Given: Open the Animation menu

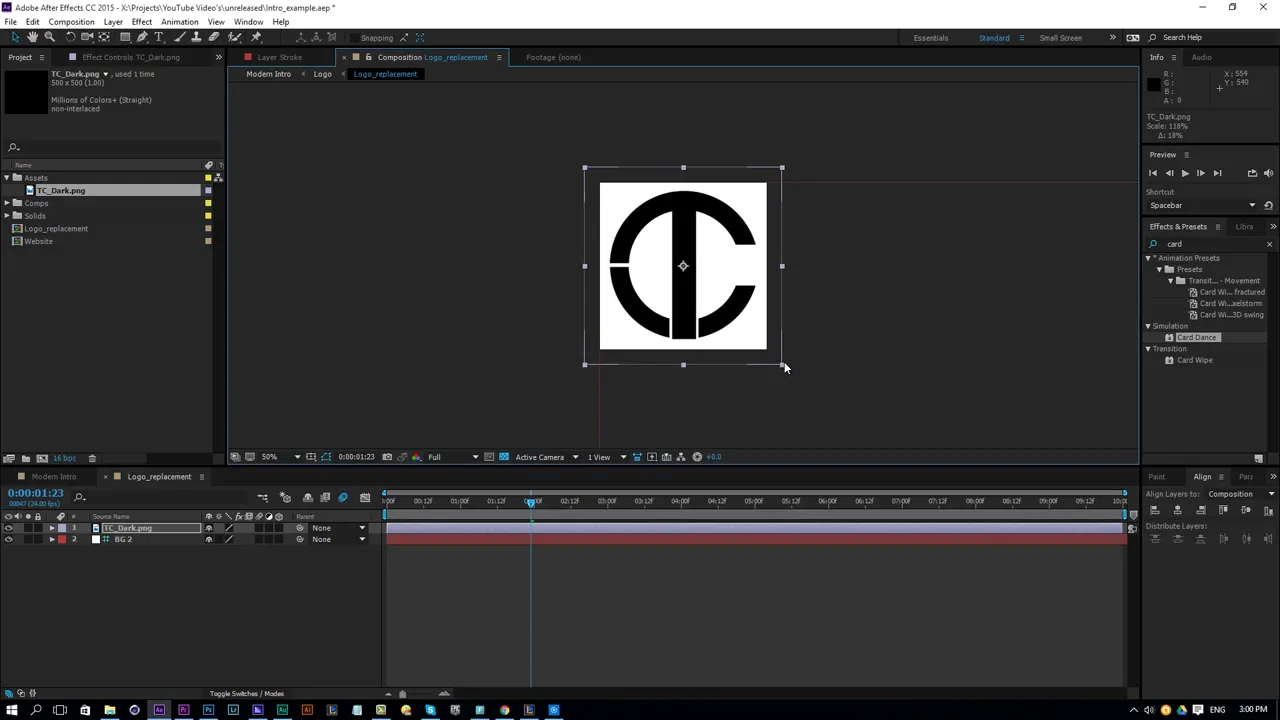Looking at the screenshot, I should coord(179,22).
